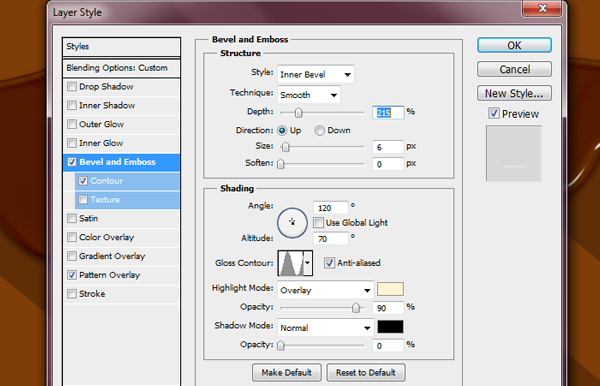Select Blending Options: Custom
Image resolution: width=600 pixels, height=386 pixels.
tap(121, 68)
